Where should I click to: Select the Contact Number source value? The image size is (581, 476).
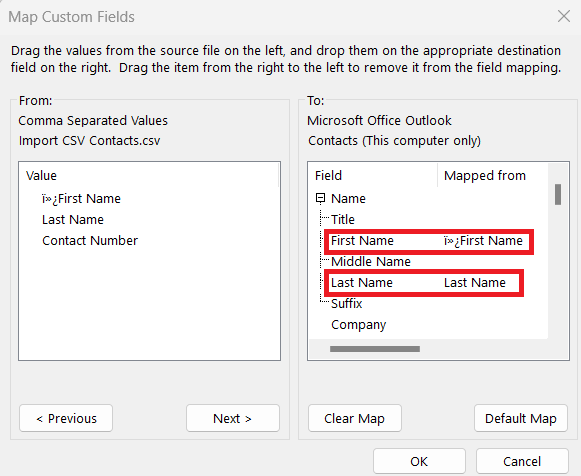[90, 241]
